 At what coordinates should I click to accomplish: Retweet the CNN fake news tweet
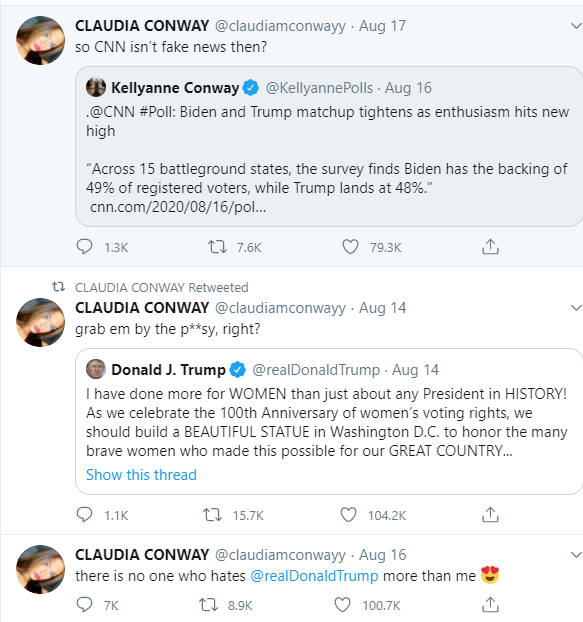tap(217, 247)
